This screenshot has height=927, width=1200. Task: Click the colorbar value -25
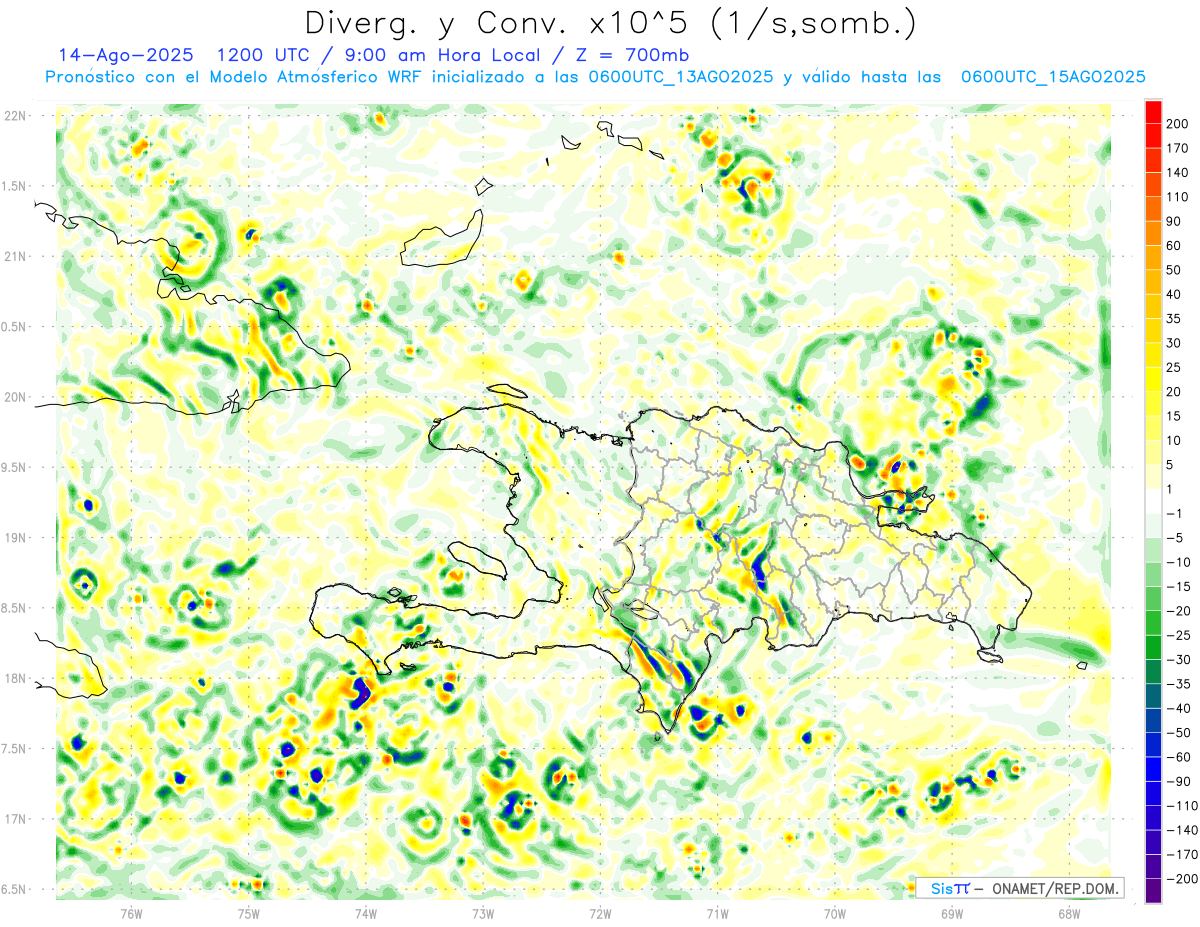[x=1178, y=635]
